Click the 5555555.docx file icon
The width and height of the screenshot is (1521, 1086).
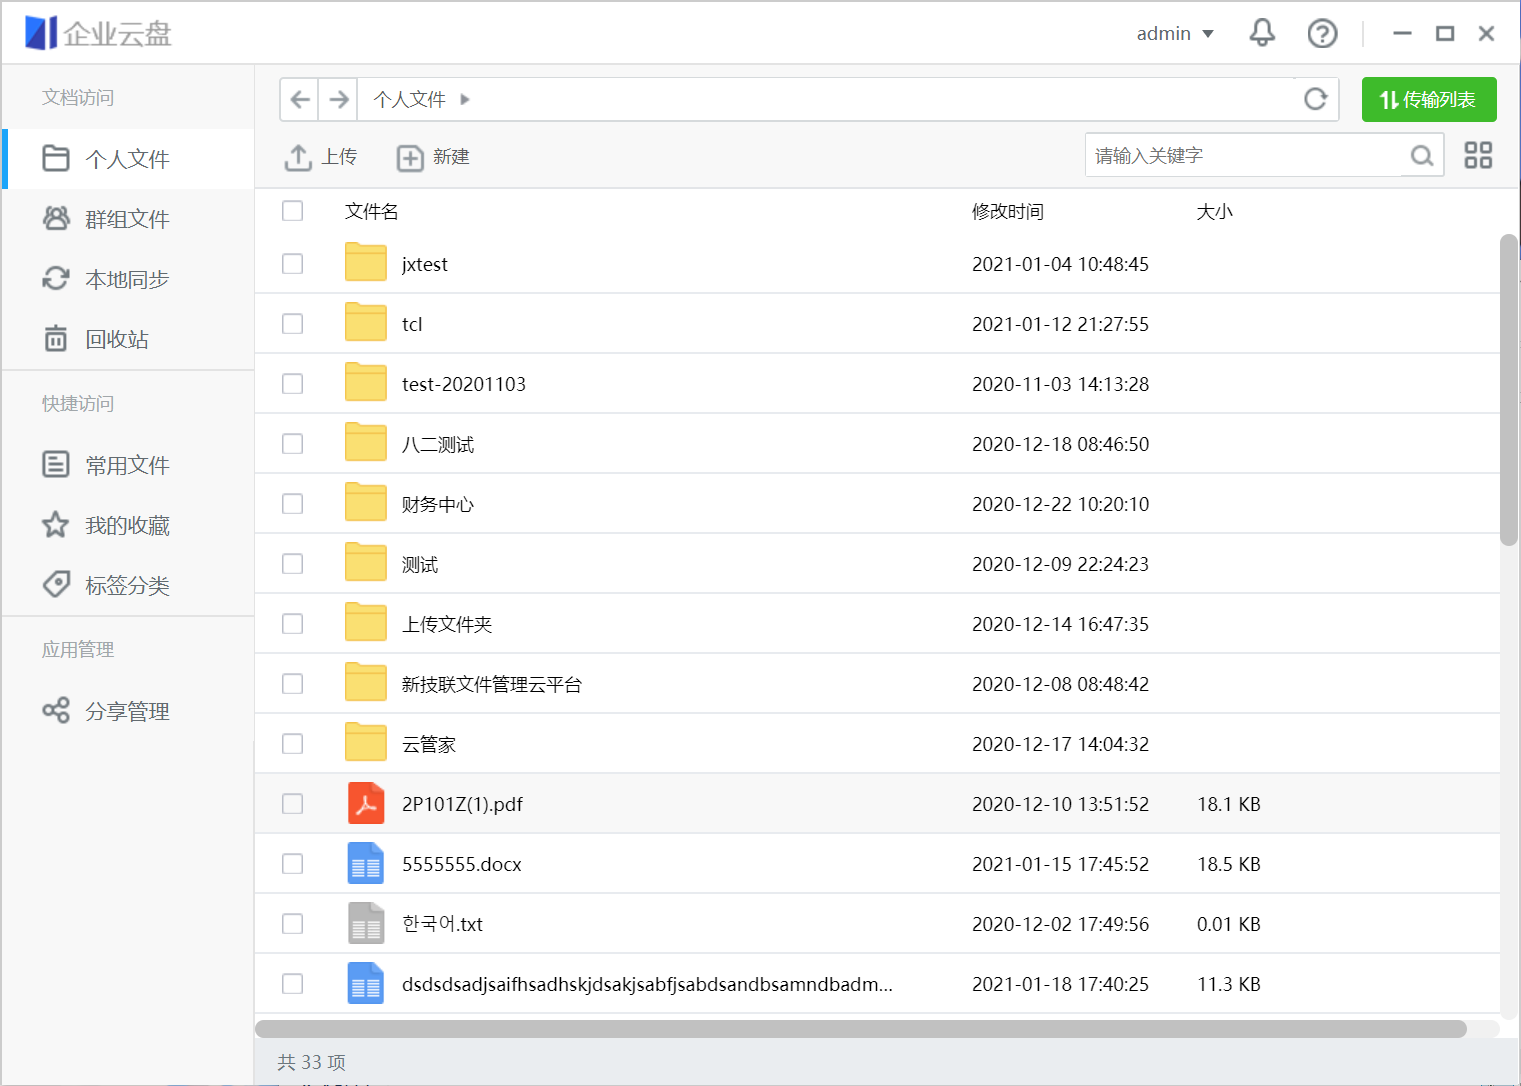pos(366,863)
